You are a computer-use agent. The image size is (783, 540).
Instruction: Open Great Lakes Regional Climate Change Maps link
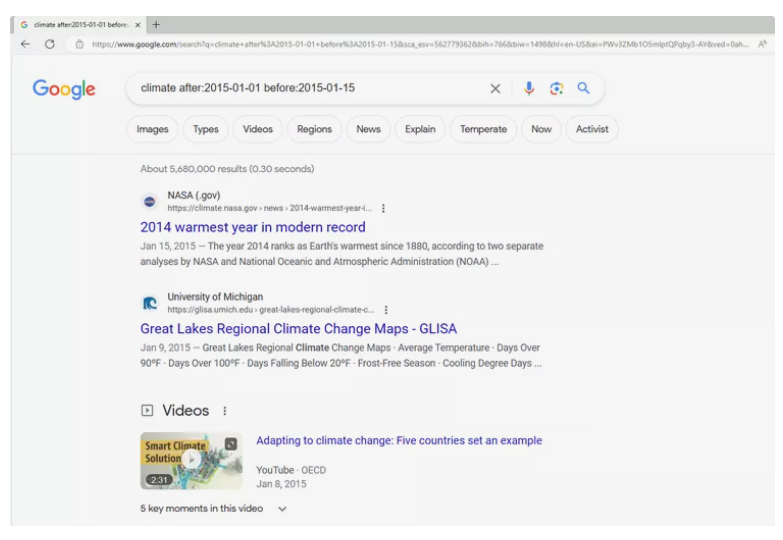point(299,329)
